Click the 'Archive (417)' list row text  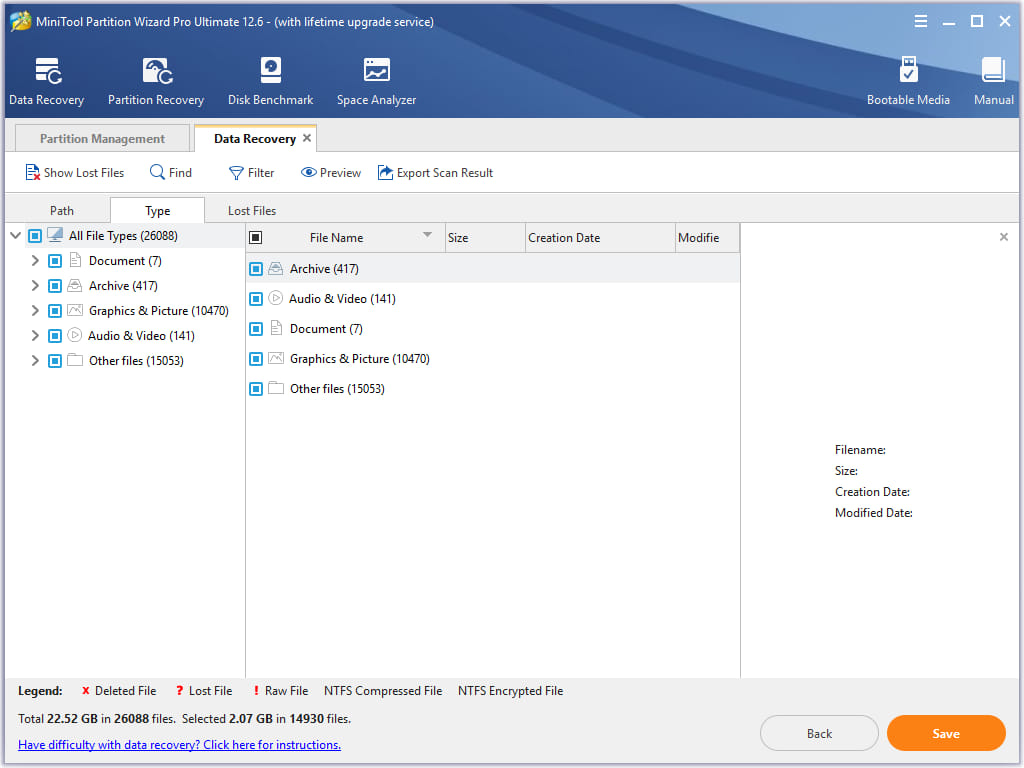point(325,268)
